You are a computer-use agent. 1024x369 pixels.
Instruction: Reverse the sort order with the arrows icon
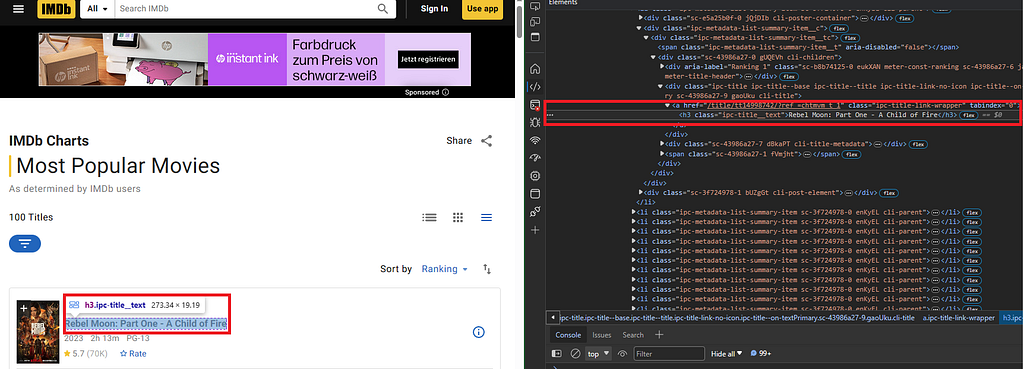(x=487, y=269)
